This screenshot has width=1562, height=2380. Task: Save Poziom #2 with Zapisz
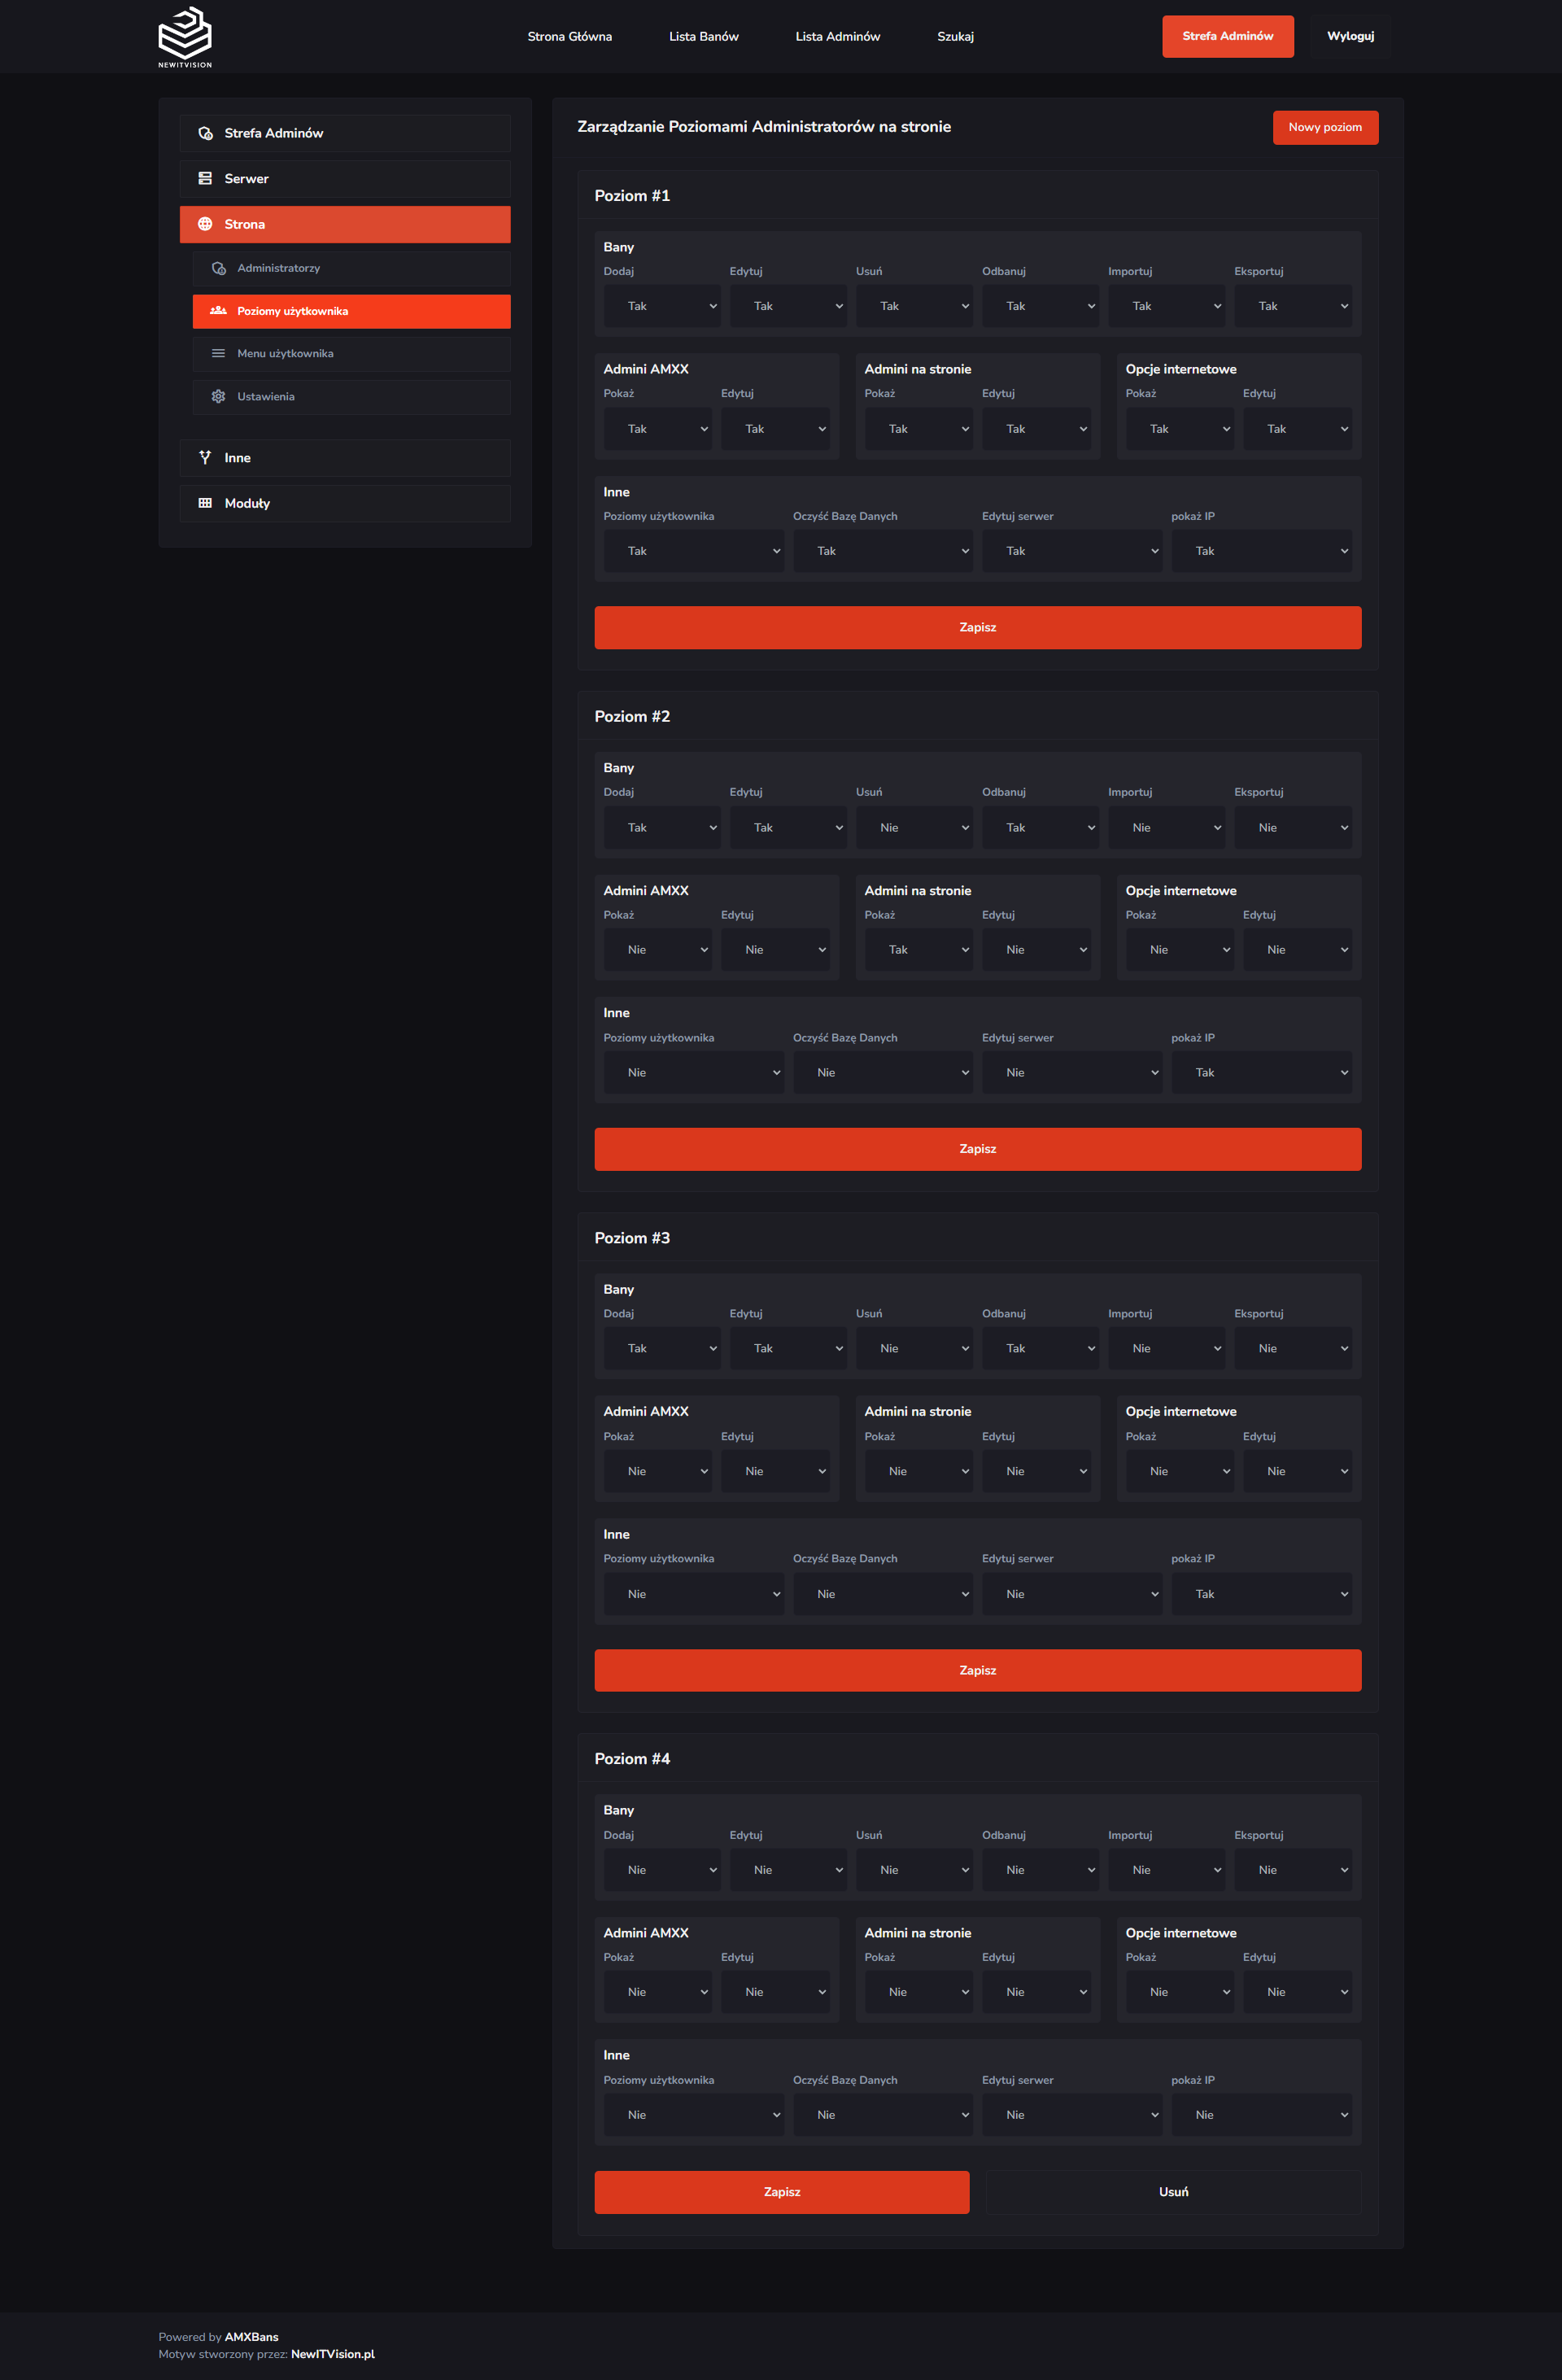point(978,1149)
